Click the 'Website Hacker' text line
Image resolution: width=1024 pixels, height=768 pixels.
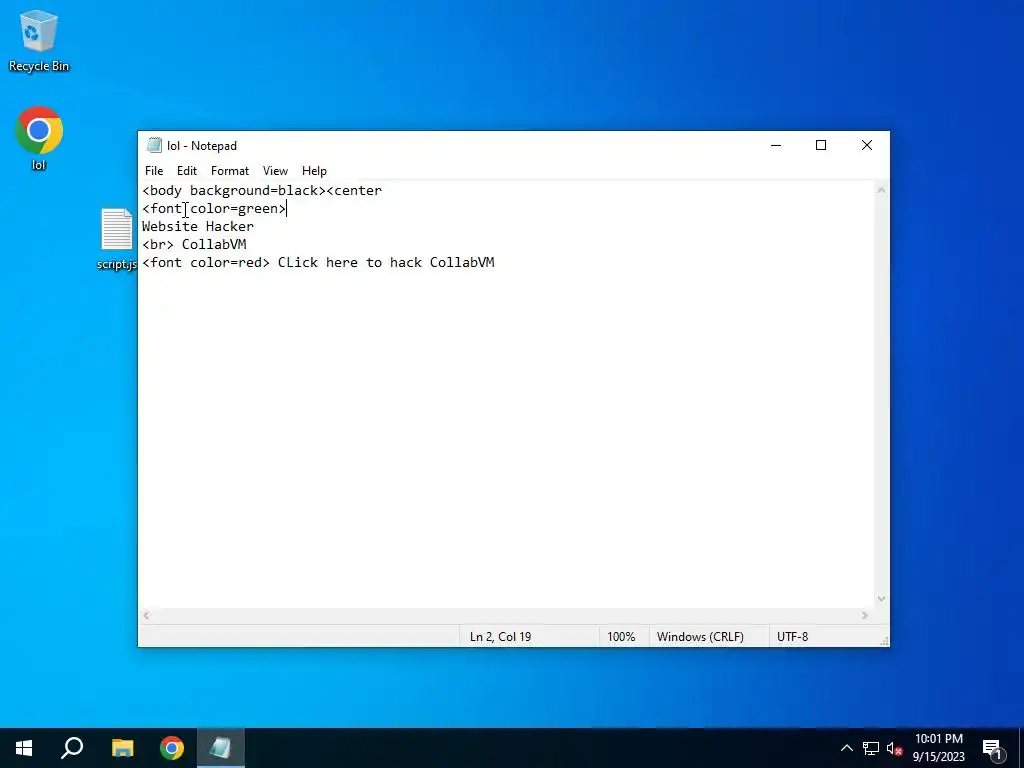pyautogui.click(x=198, y=227)
